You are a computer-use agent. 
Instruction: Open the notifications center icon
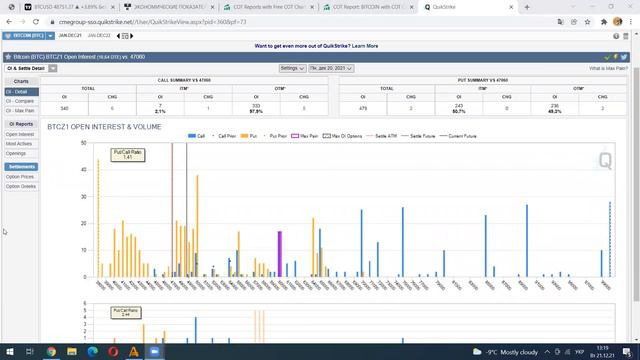click(628, 351)
